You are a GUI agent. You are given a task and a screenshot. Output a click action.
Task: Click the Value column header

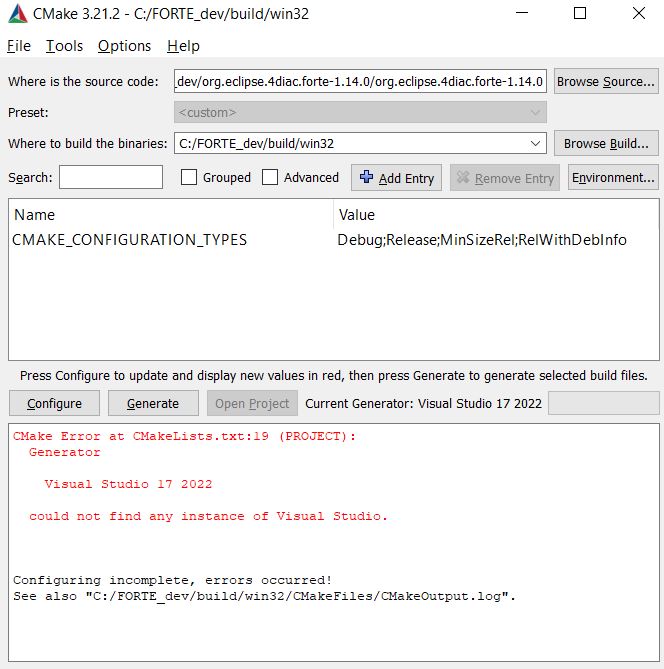click(357, 215)
